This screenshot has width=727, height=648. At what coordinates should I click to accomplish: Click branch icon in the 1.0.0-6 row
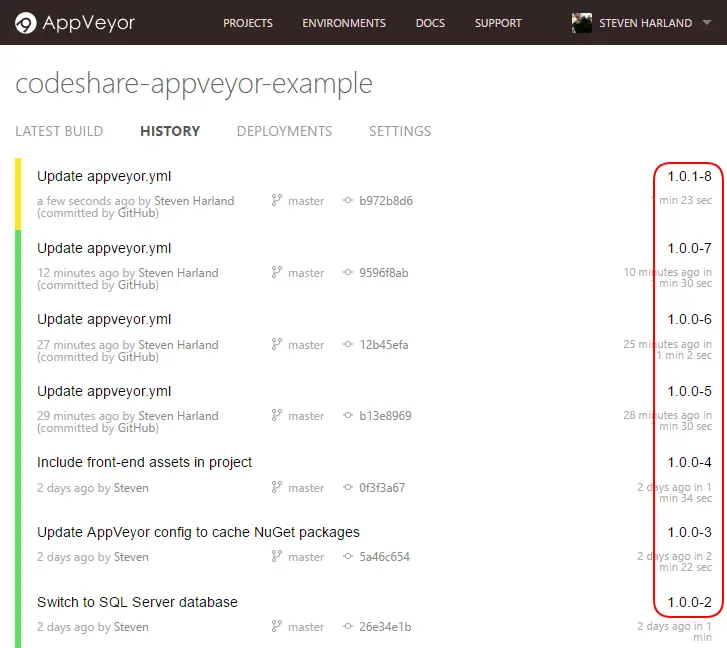[277, 345]
